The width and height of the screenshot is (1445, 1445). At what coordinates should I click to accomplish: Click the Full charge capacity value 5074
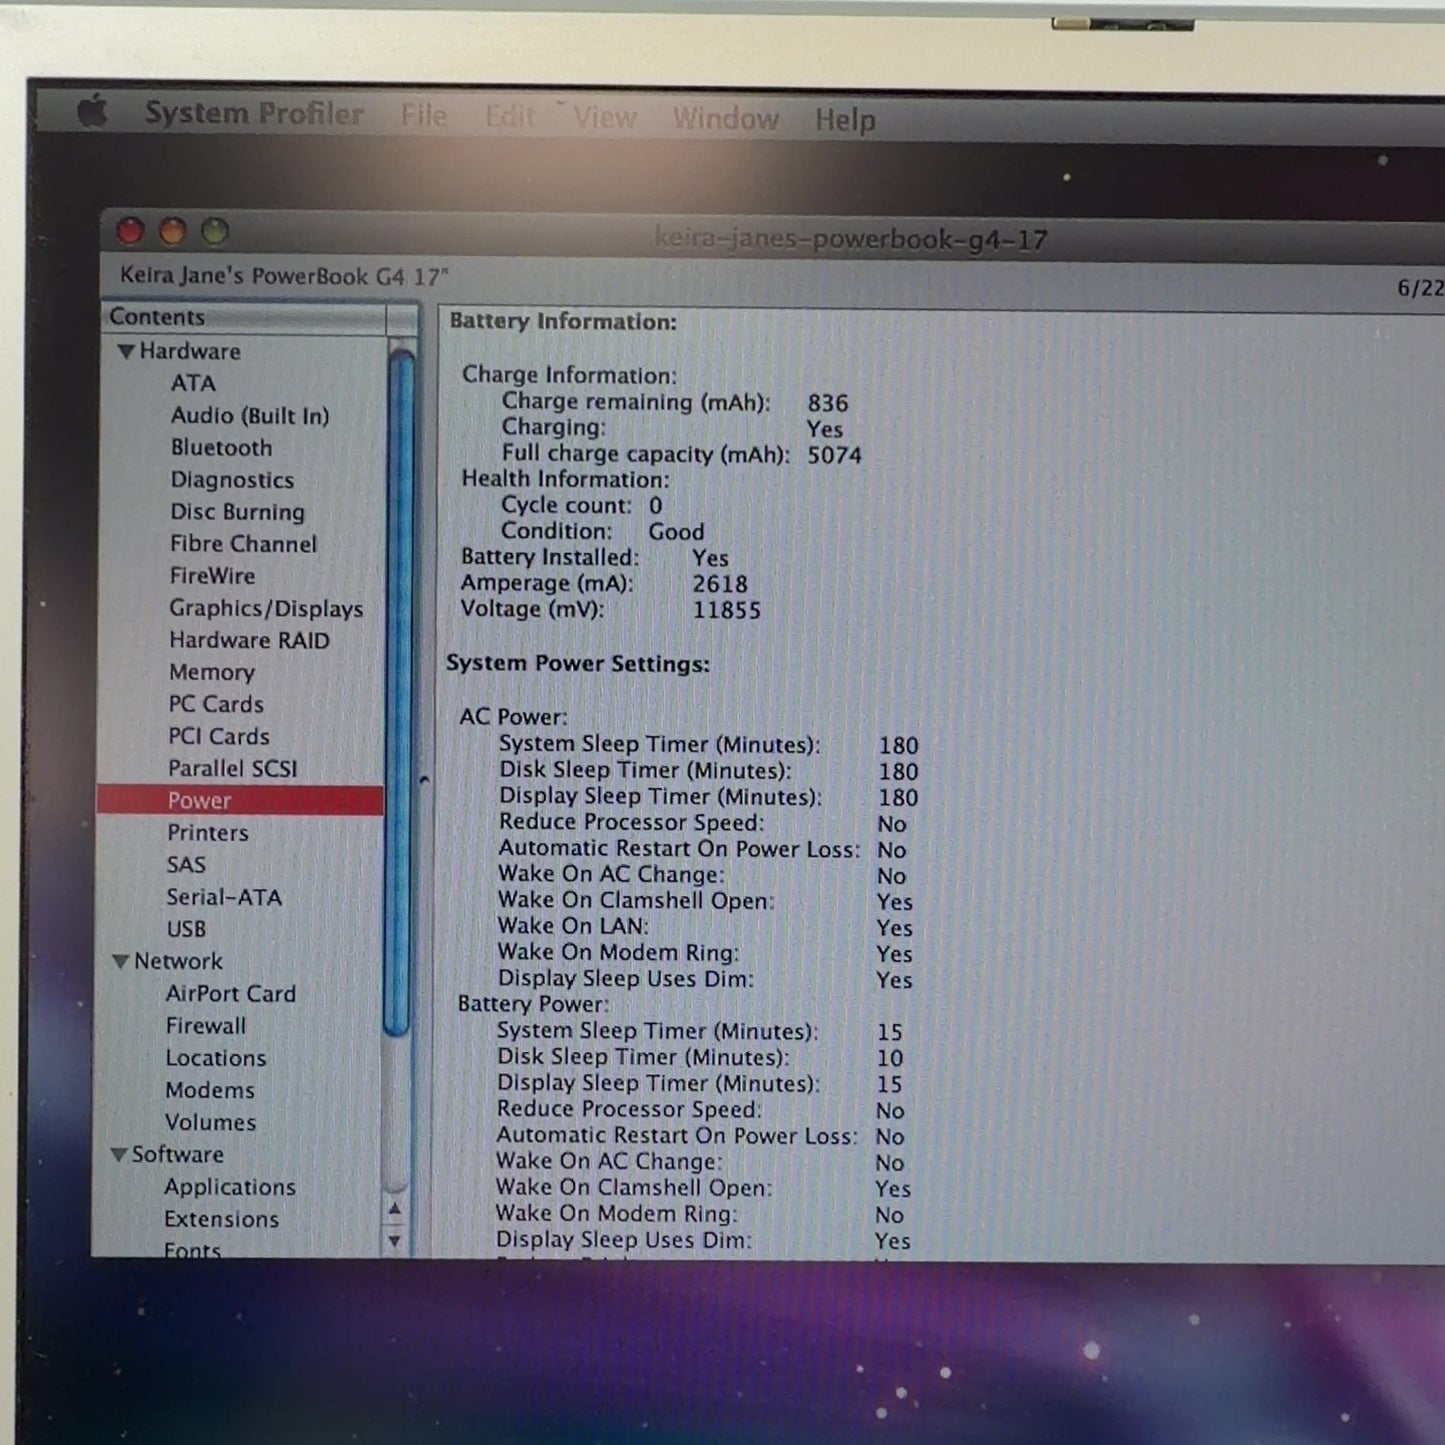point(835,455)
